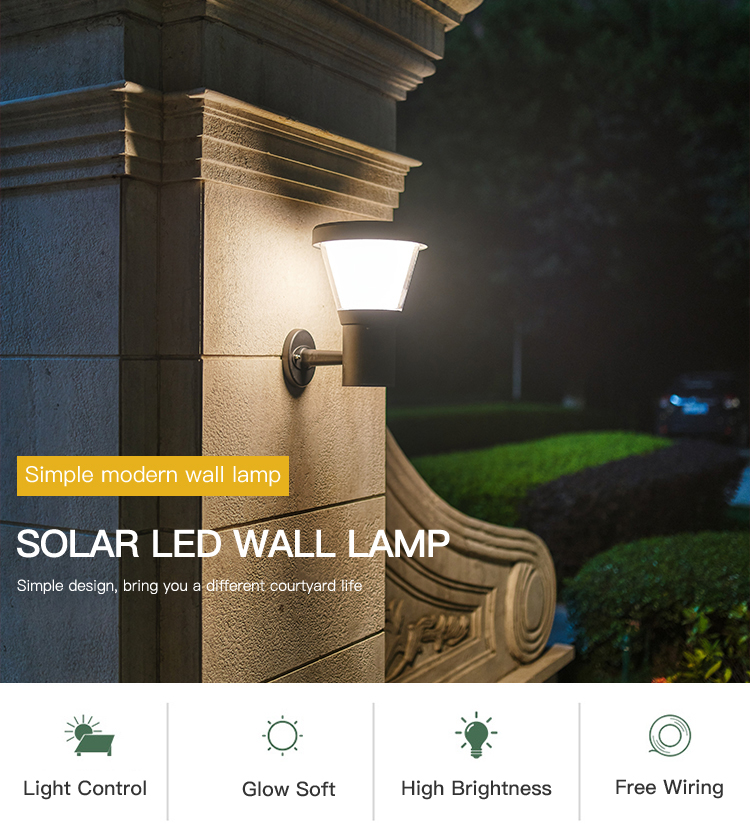Click the Light Control solar panel icon
The image size is (750, 839).
89,735
